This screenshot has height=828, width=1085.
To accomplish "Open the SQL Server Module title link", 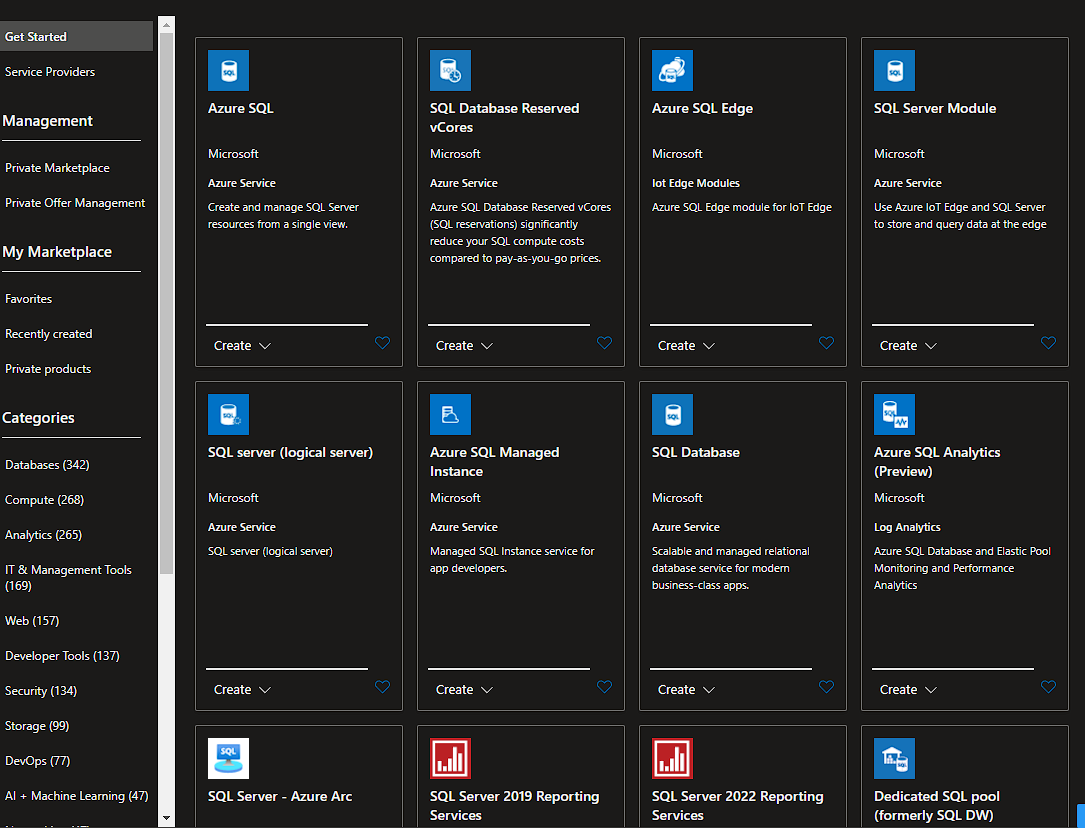I will pyautogui.click(x=935, y=109).
